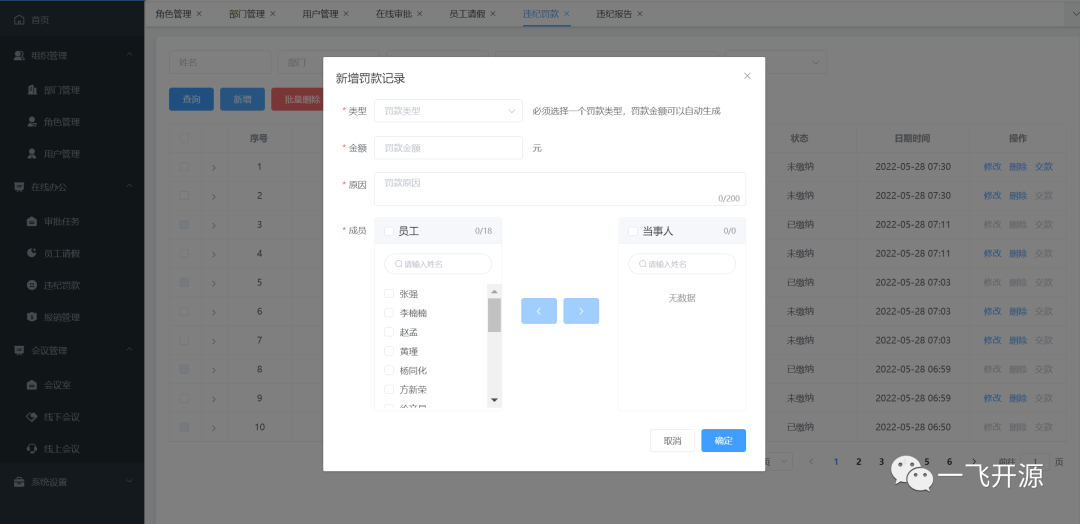This screenshot has width=1080, height=524.
Task: Click the 系统设置 briefcase icon
Action: point(19,482)
